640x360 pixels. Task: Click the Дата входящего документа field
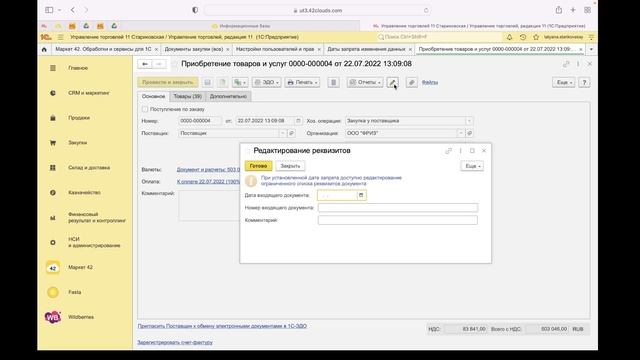337,196
